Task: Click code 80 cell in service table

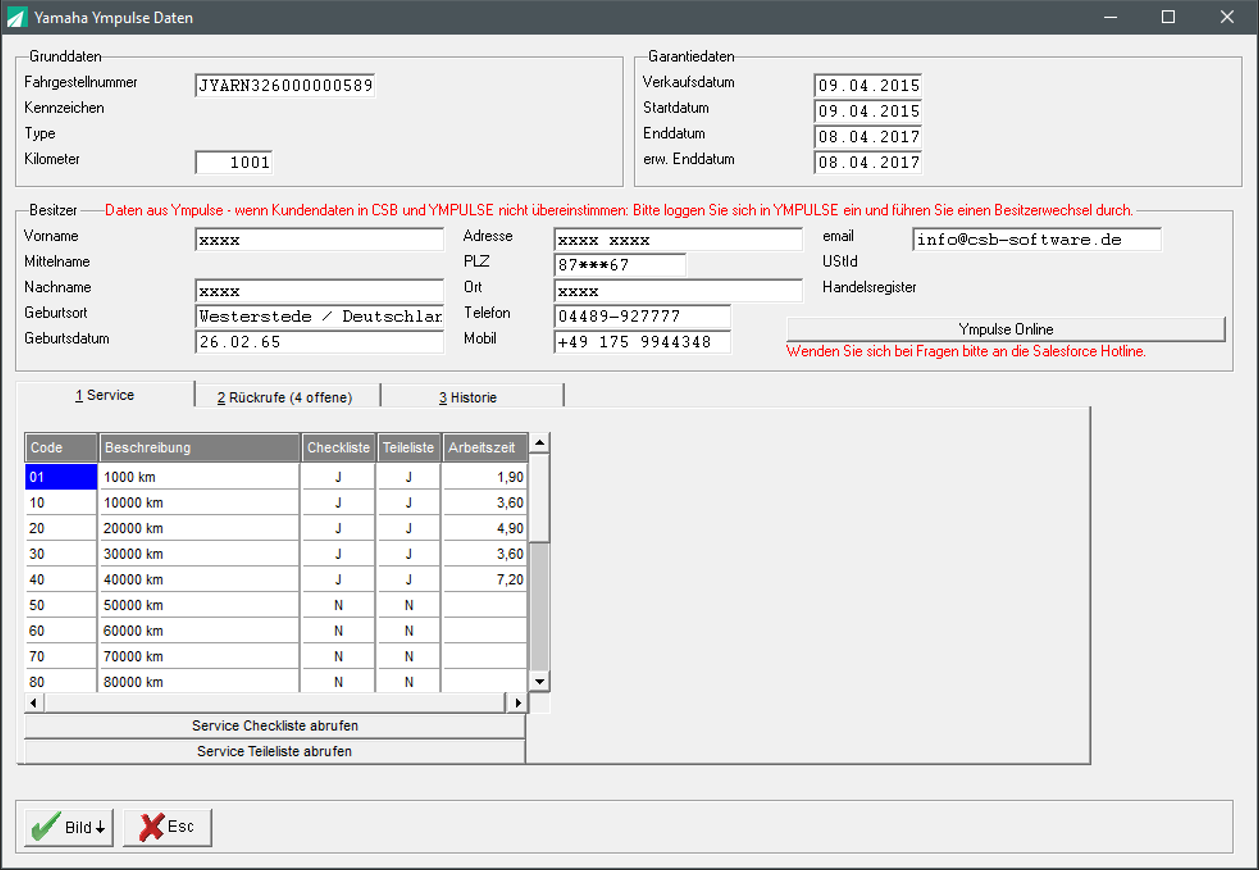Action: [61, 681]
